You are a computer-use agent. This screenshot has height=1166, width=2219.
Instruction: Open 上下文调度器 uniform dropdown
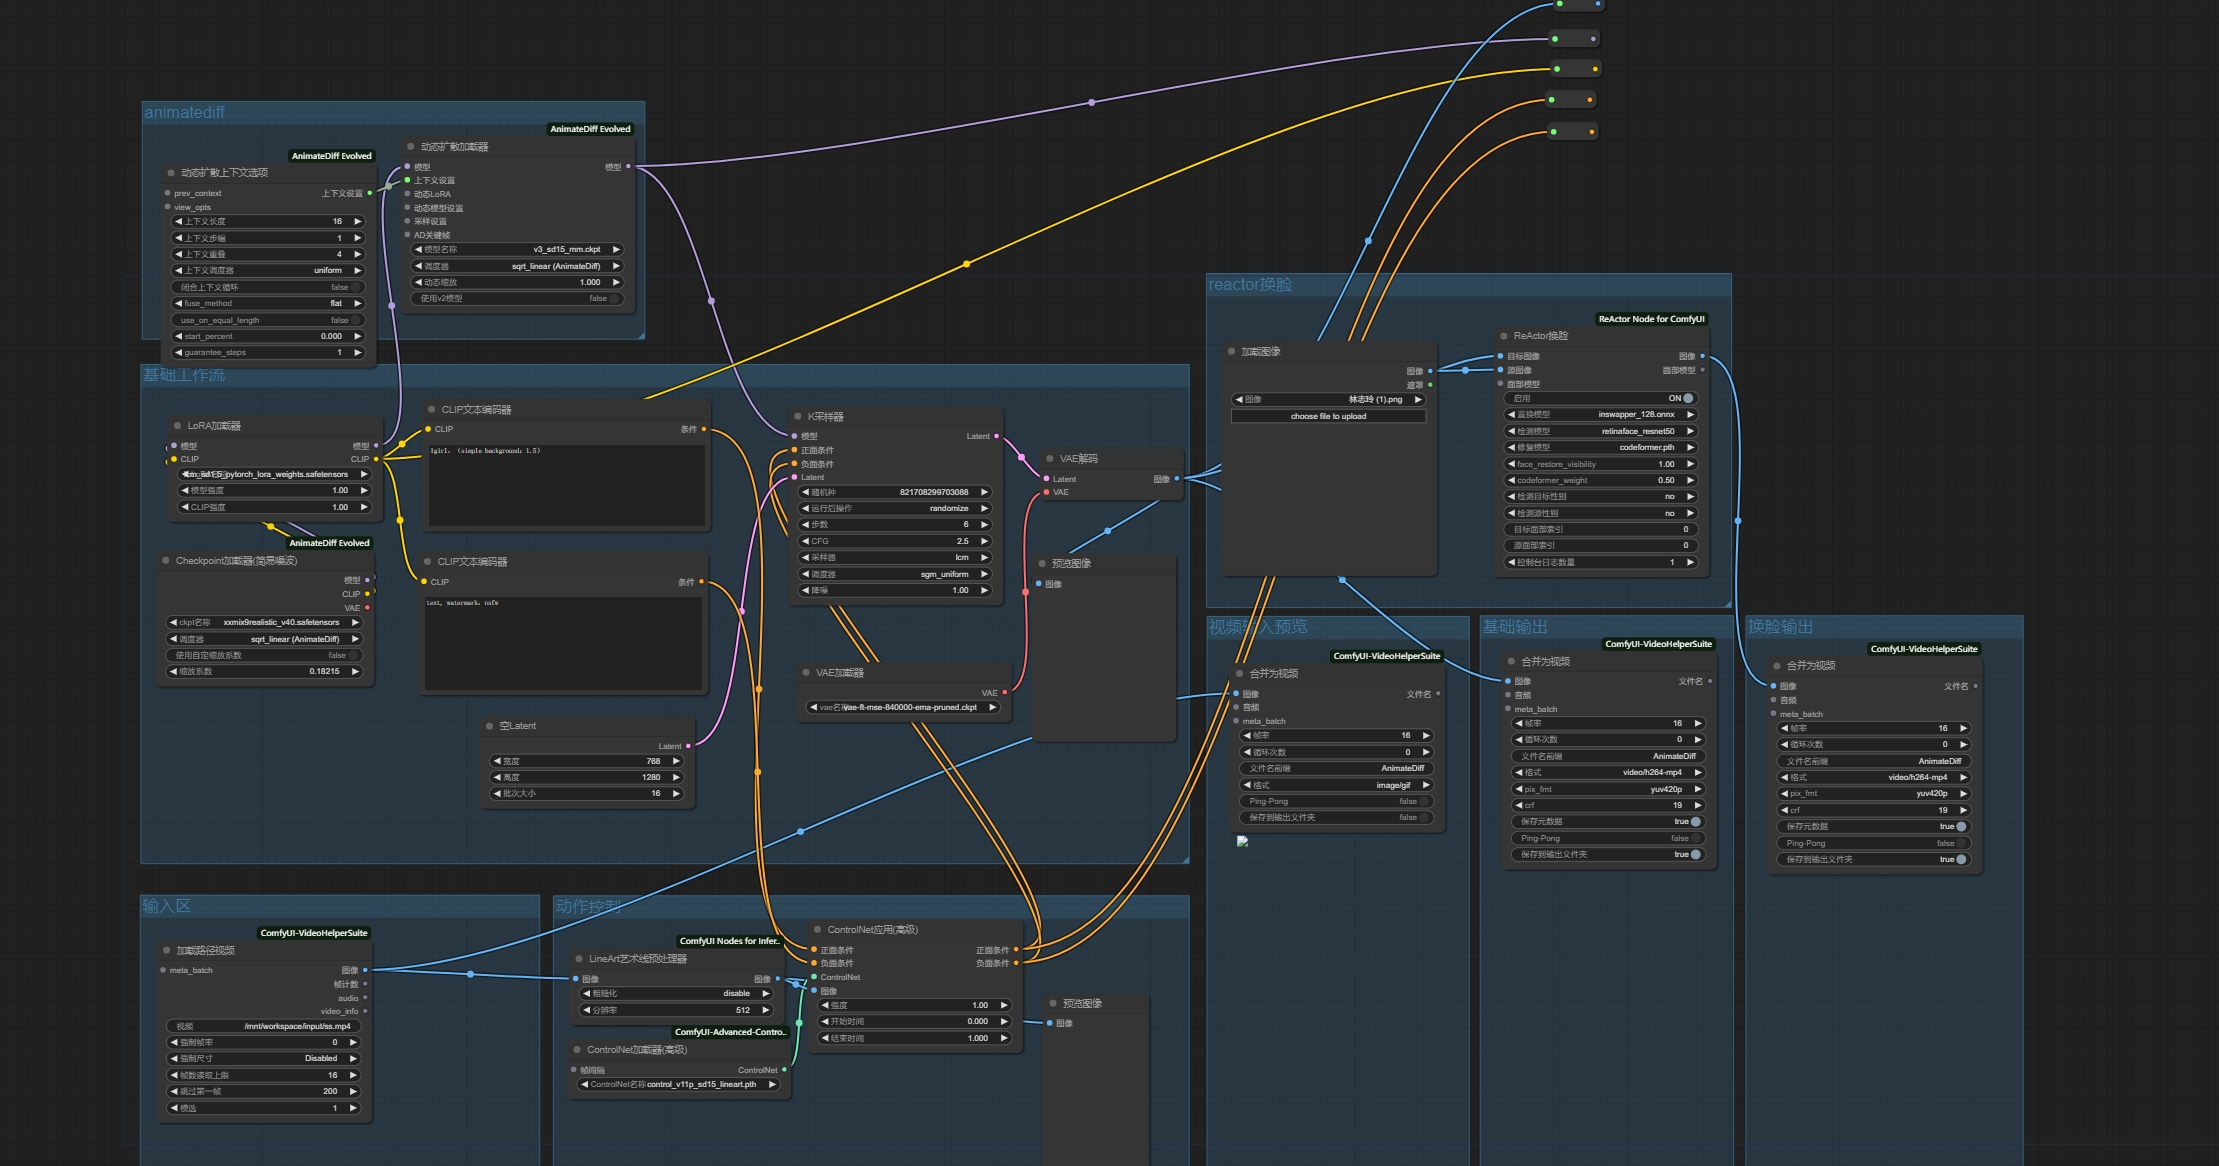267,271
